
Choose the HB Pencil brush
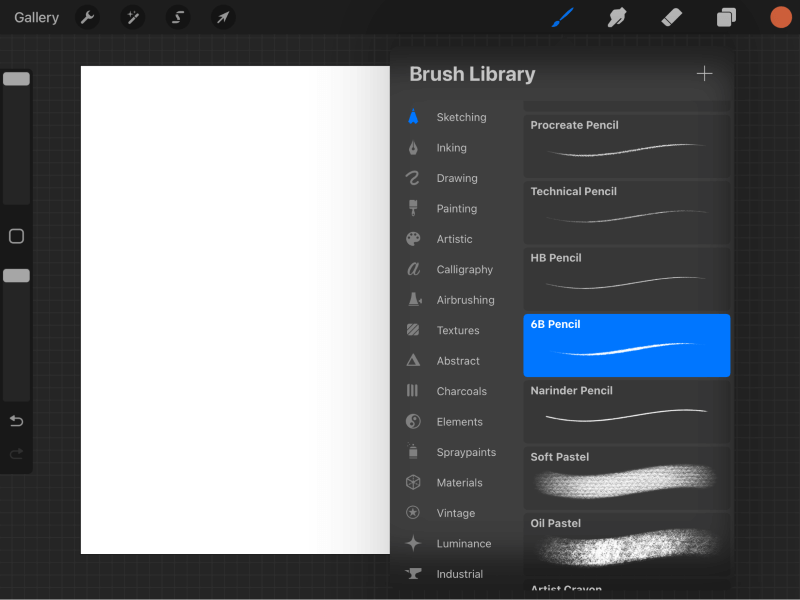(x=627, y=279)
